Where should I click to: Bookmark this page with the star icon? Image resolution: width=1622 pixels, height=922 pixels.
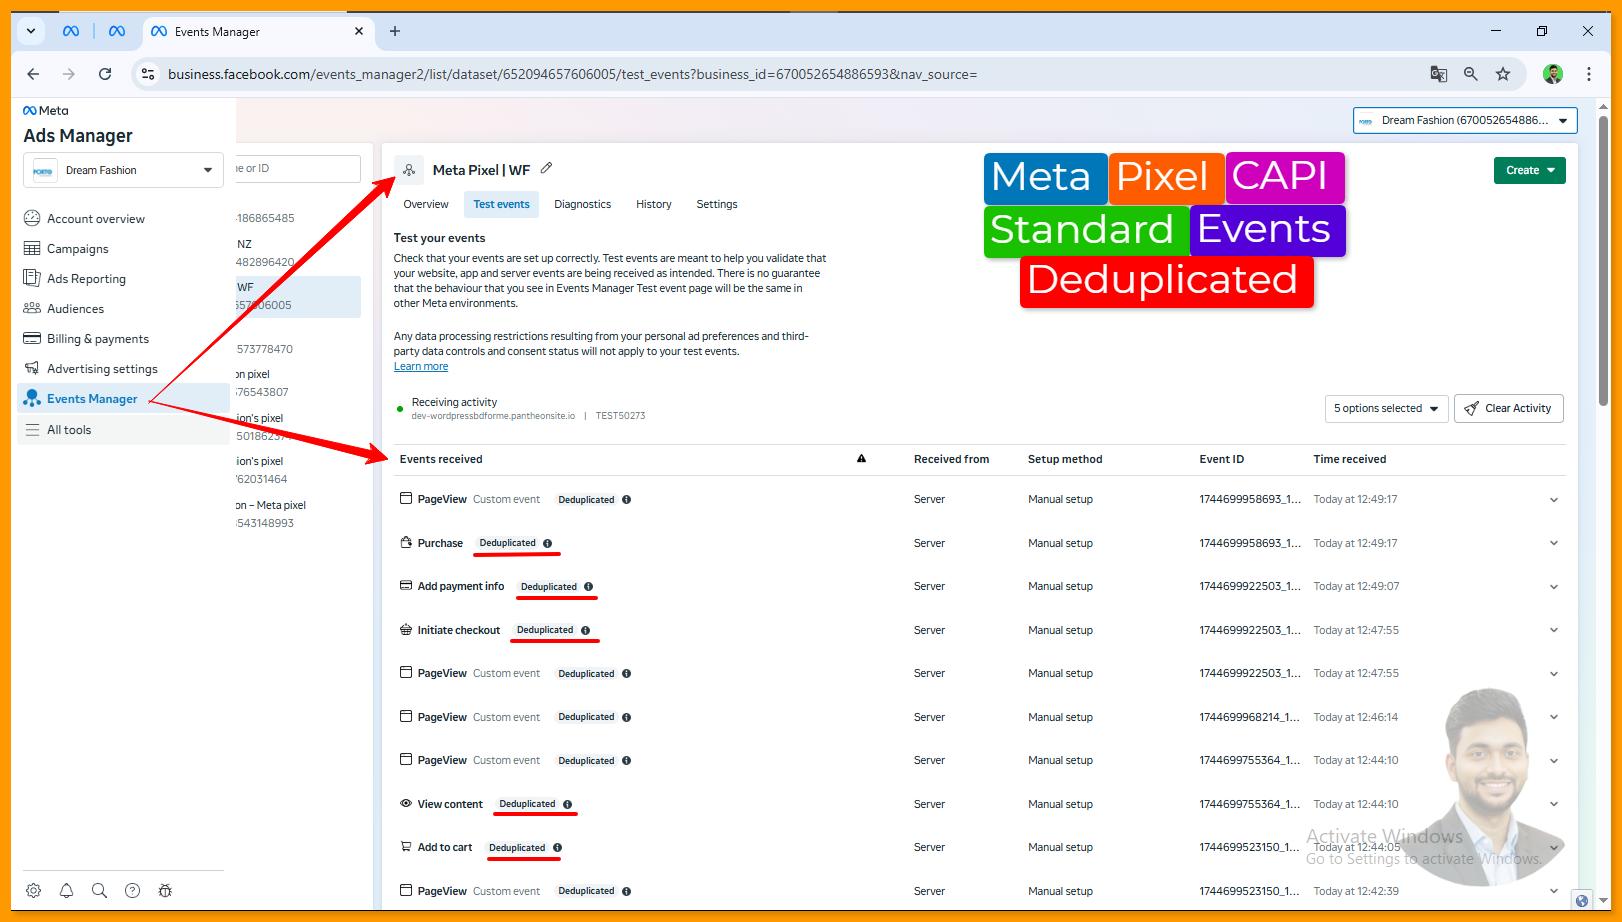click(1502, 74)
